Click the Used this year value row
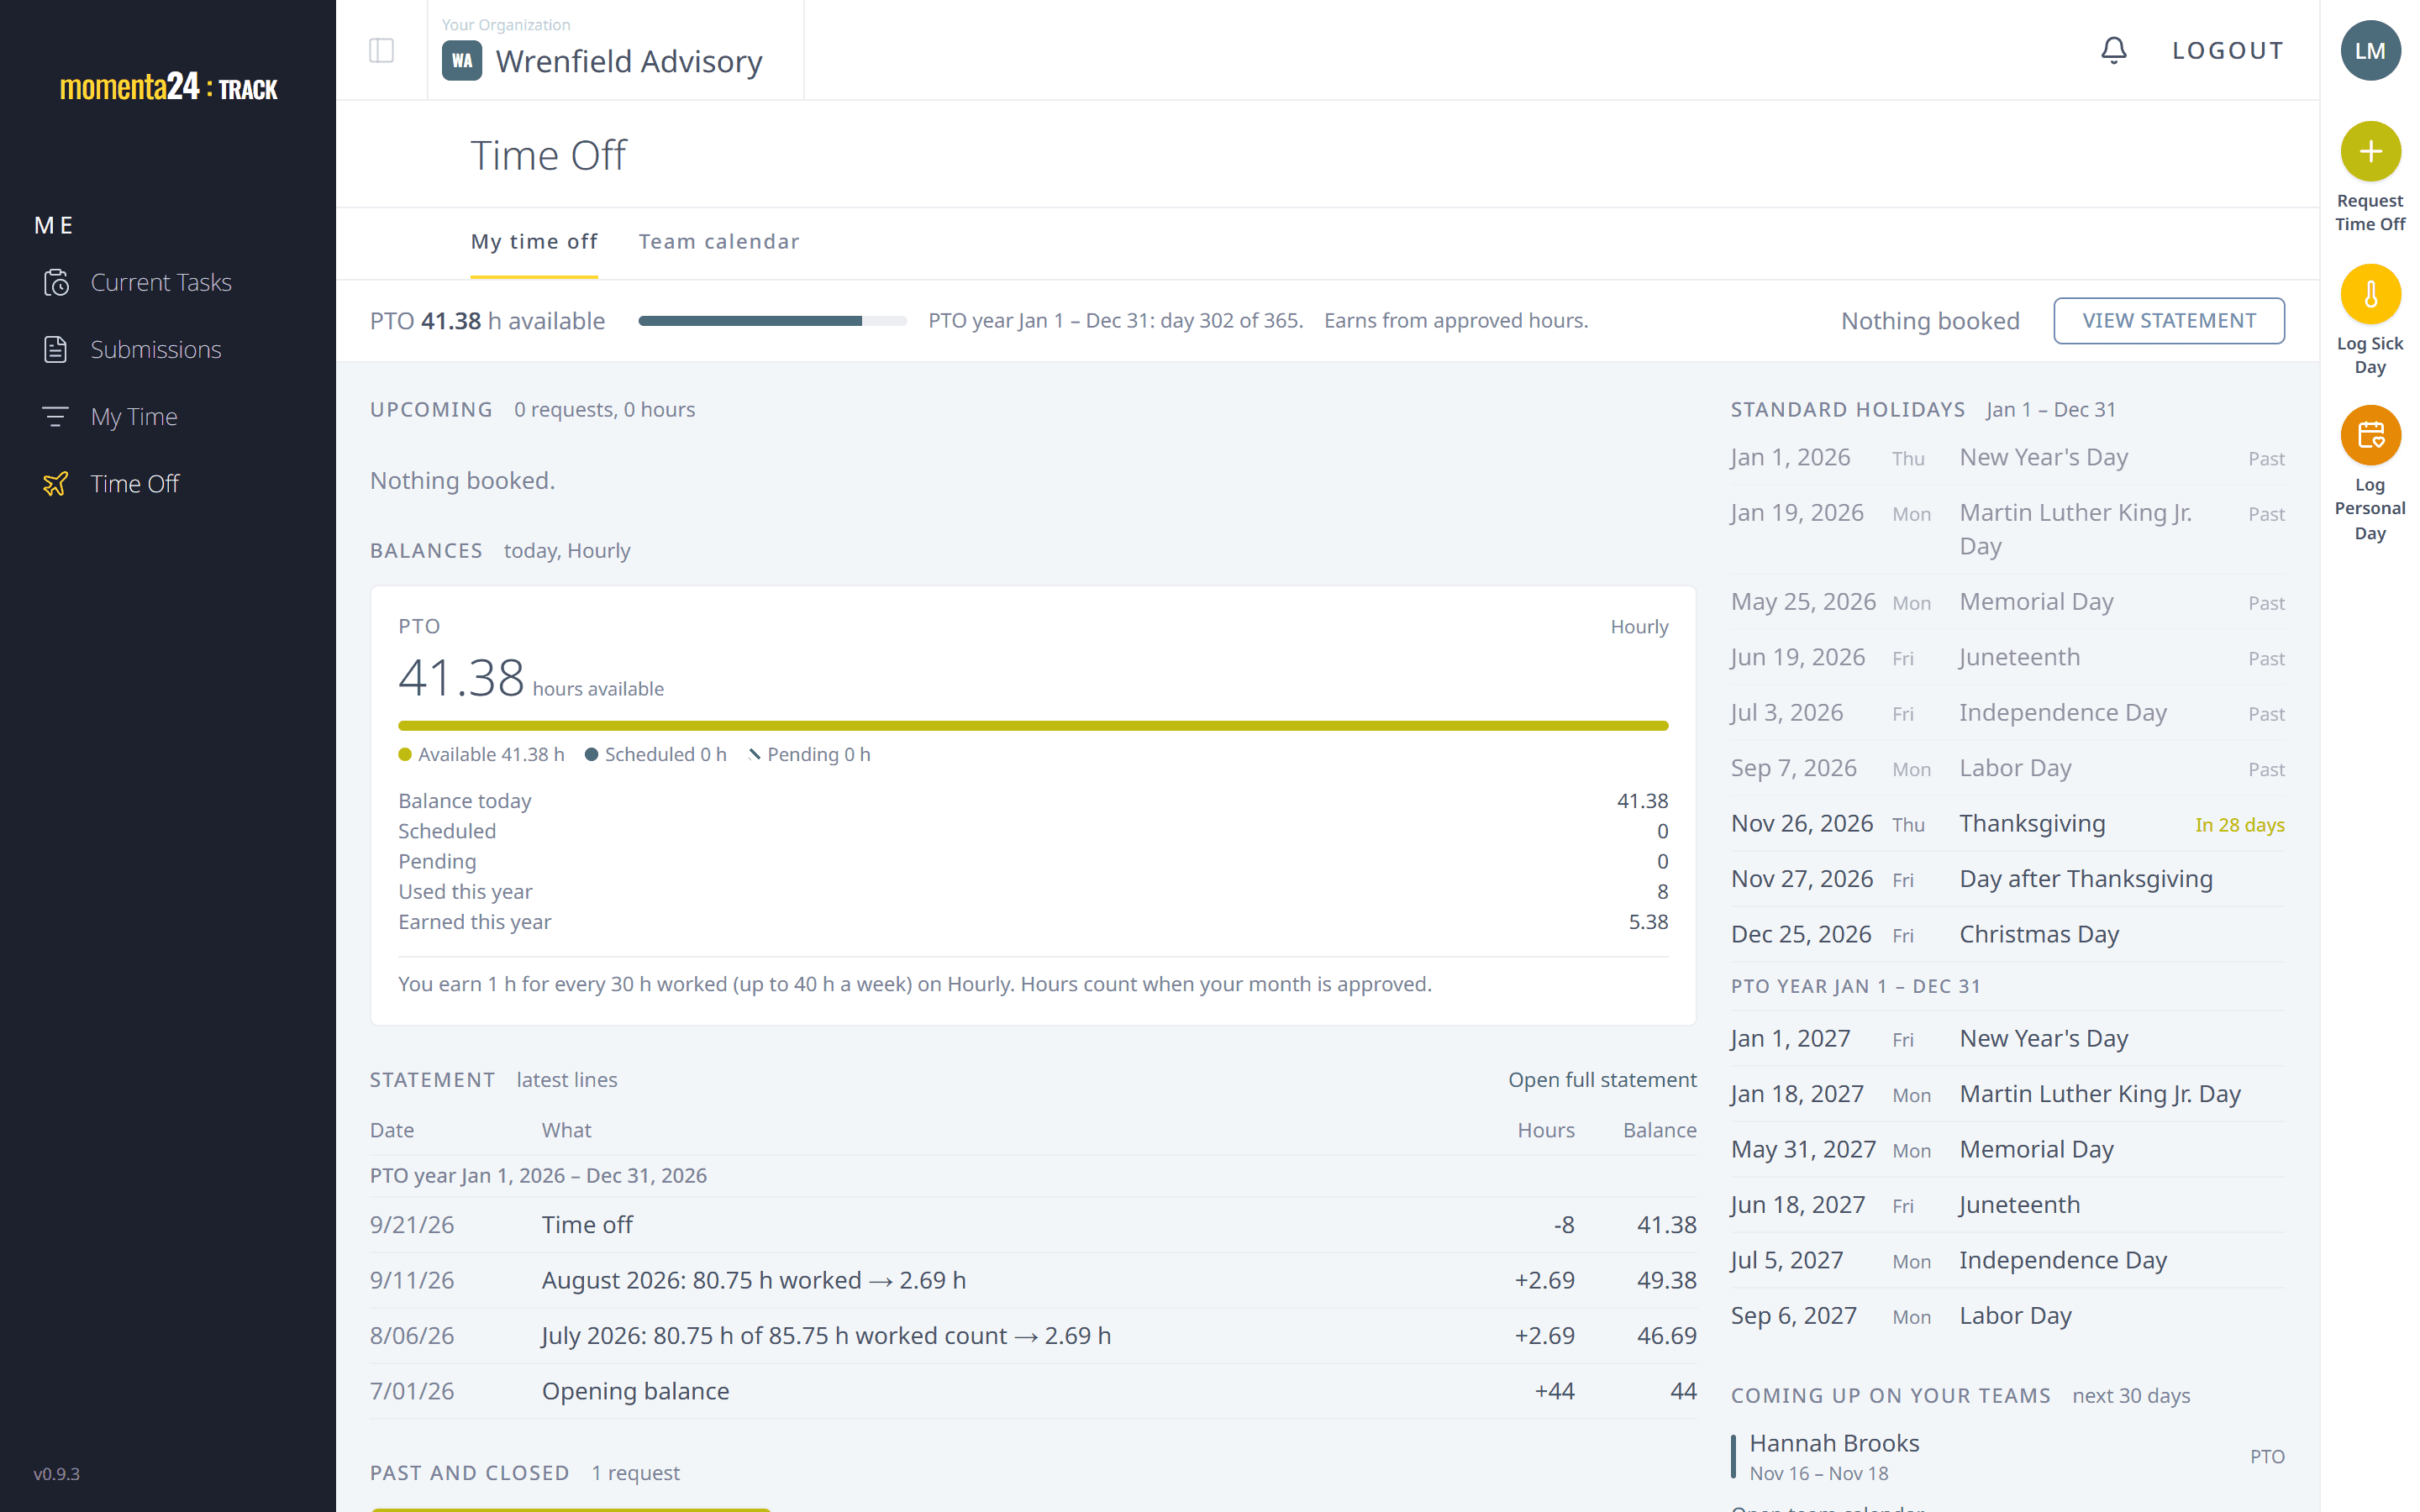 click(x=1033, y=892)
